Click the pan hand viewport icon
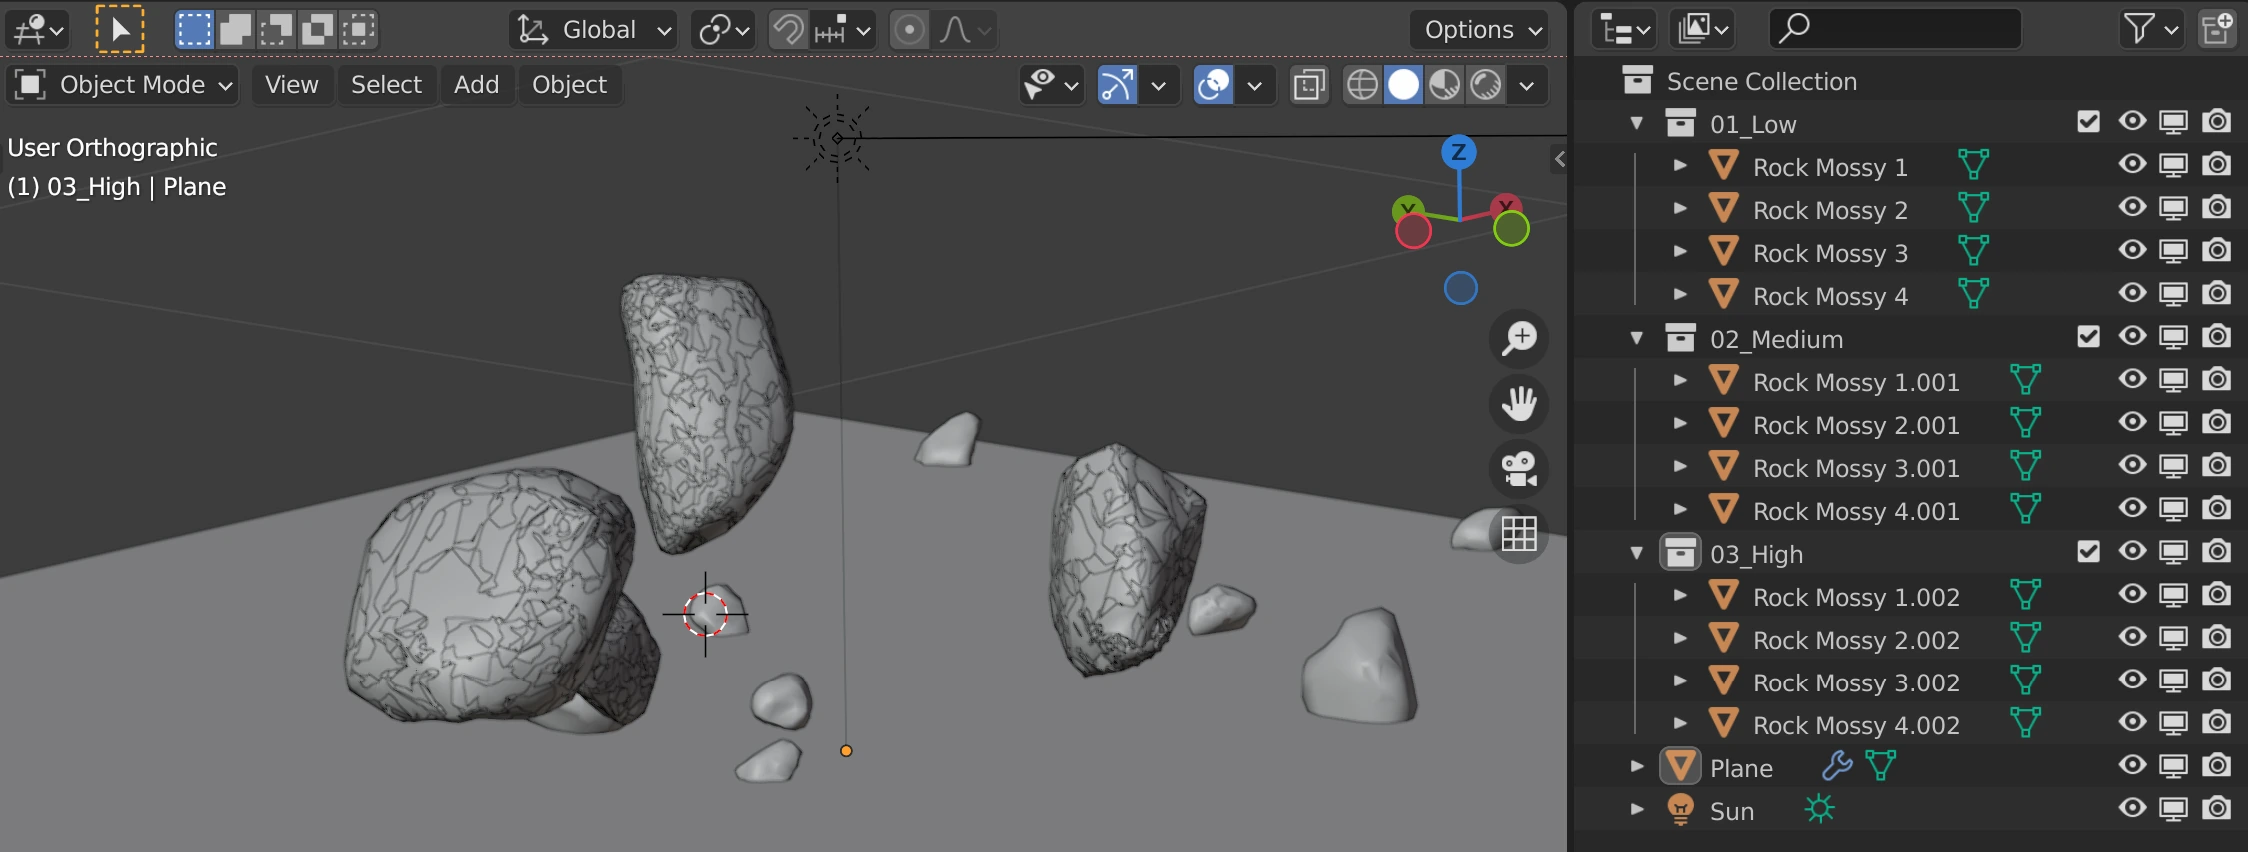This screenshot has height=852, width=2248. pyautogui.click(x=1519, y=404)
